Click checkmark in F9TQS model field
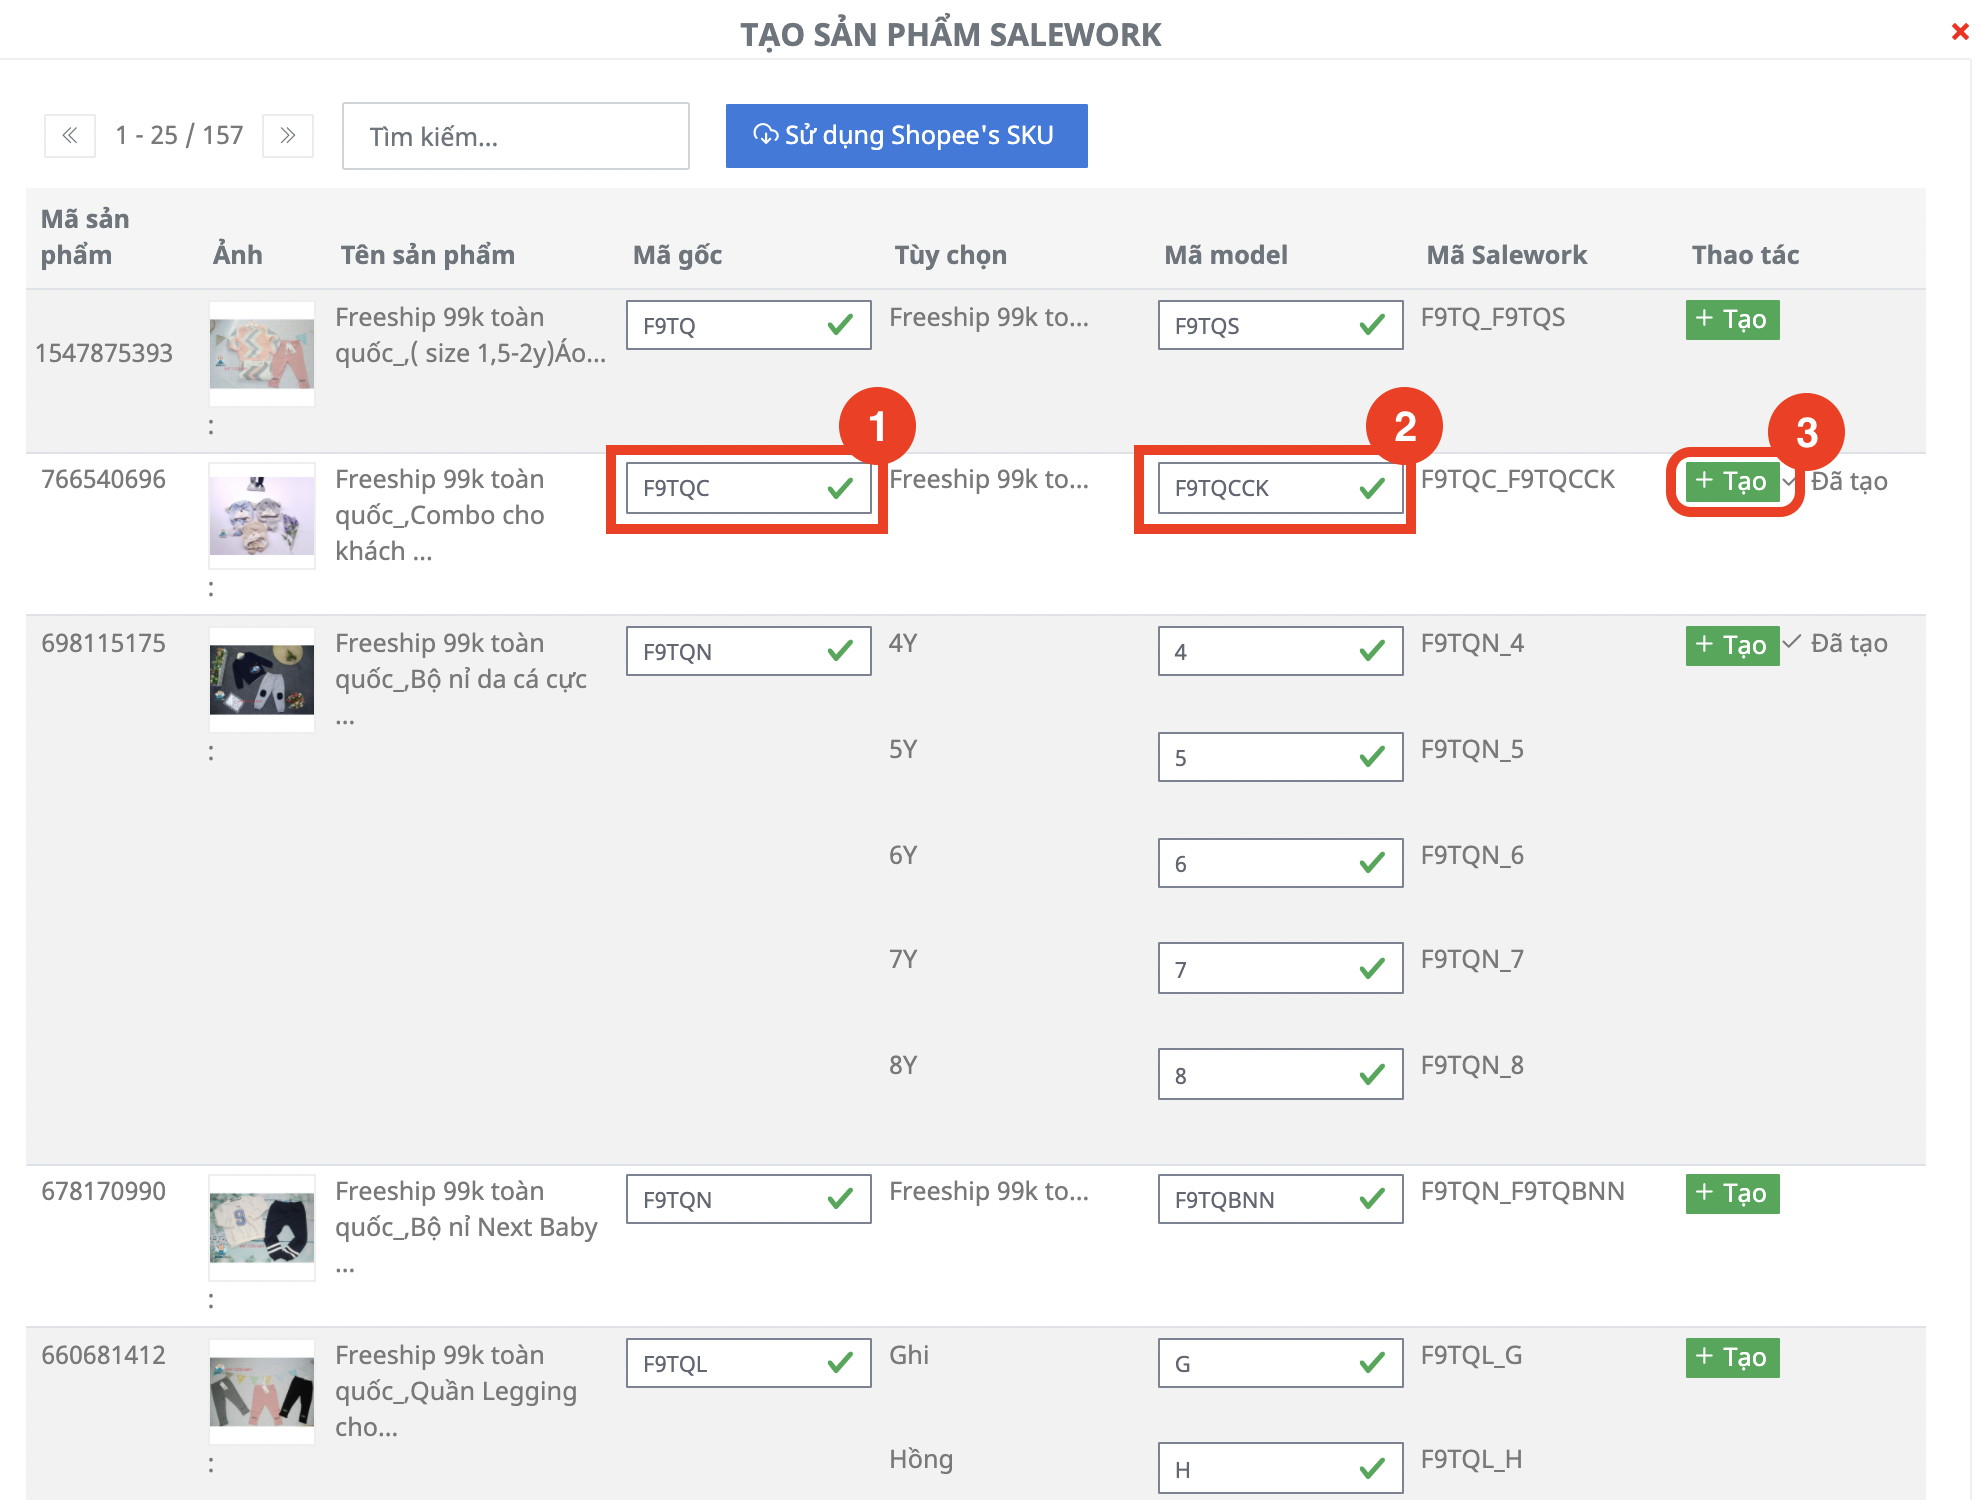Viewport: 1980px width, 1500px height. pos(1372,325)
